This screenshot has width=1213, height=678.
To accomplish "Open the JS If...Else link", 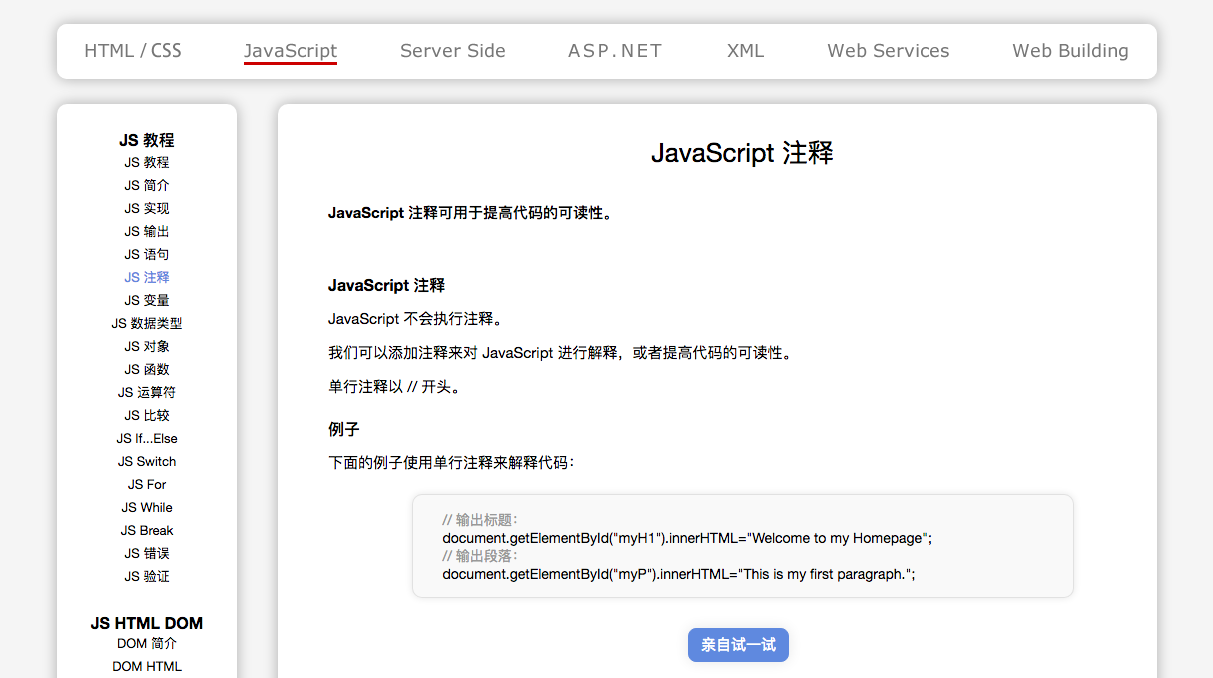I will [x=147, y=438].
